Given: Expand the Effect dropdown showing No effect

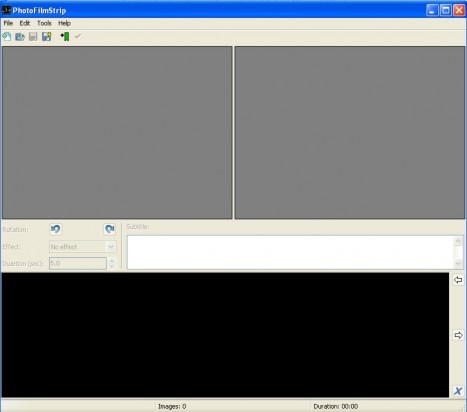Looking at the screenshot, I should [x=83, y=247].
